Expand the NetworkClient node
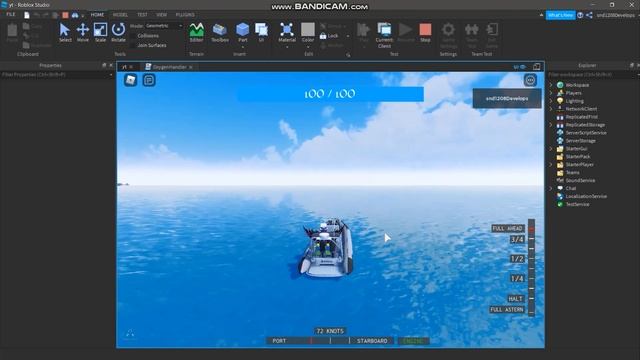Viewport: 640px width, 360px height. [x=551, y=109]
